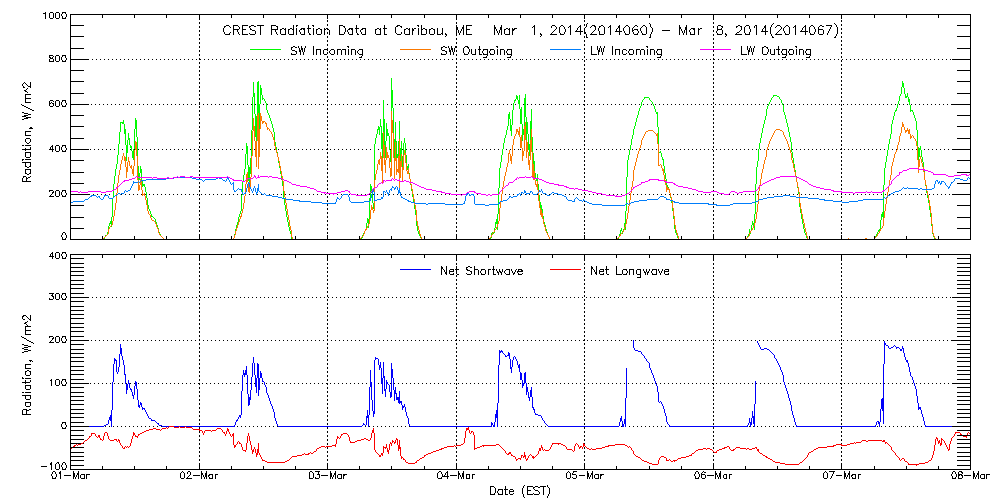Screen dimensions: 1000x500
Task: Click the 06-Mar date tick label
Action: click(713, 477)
